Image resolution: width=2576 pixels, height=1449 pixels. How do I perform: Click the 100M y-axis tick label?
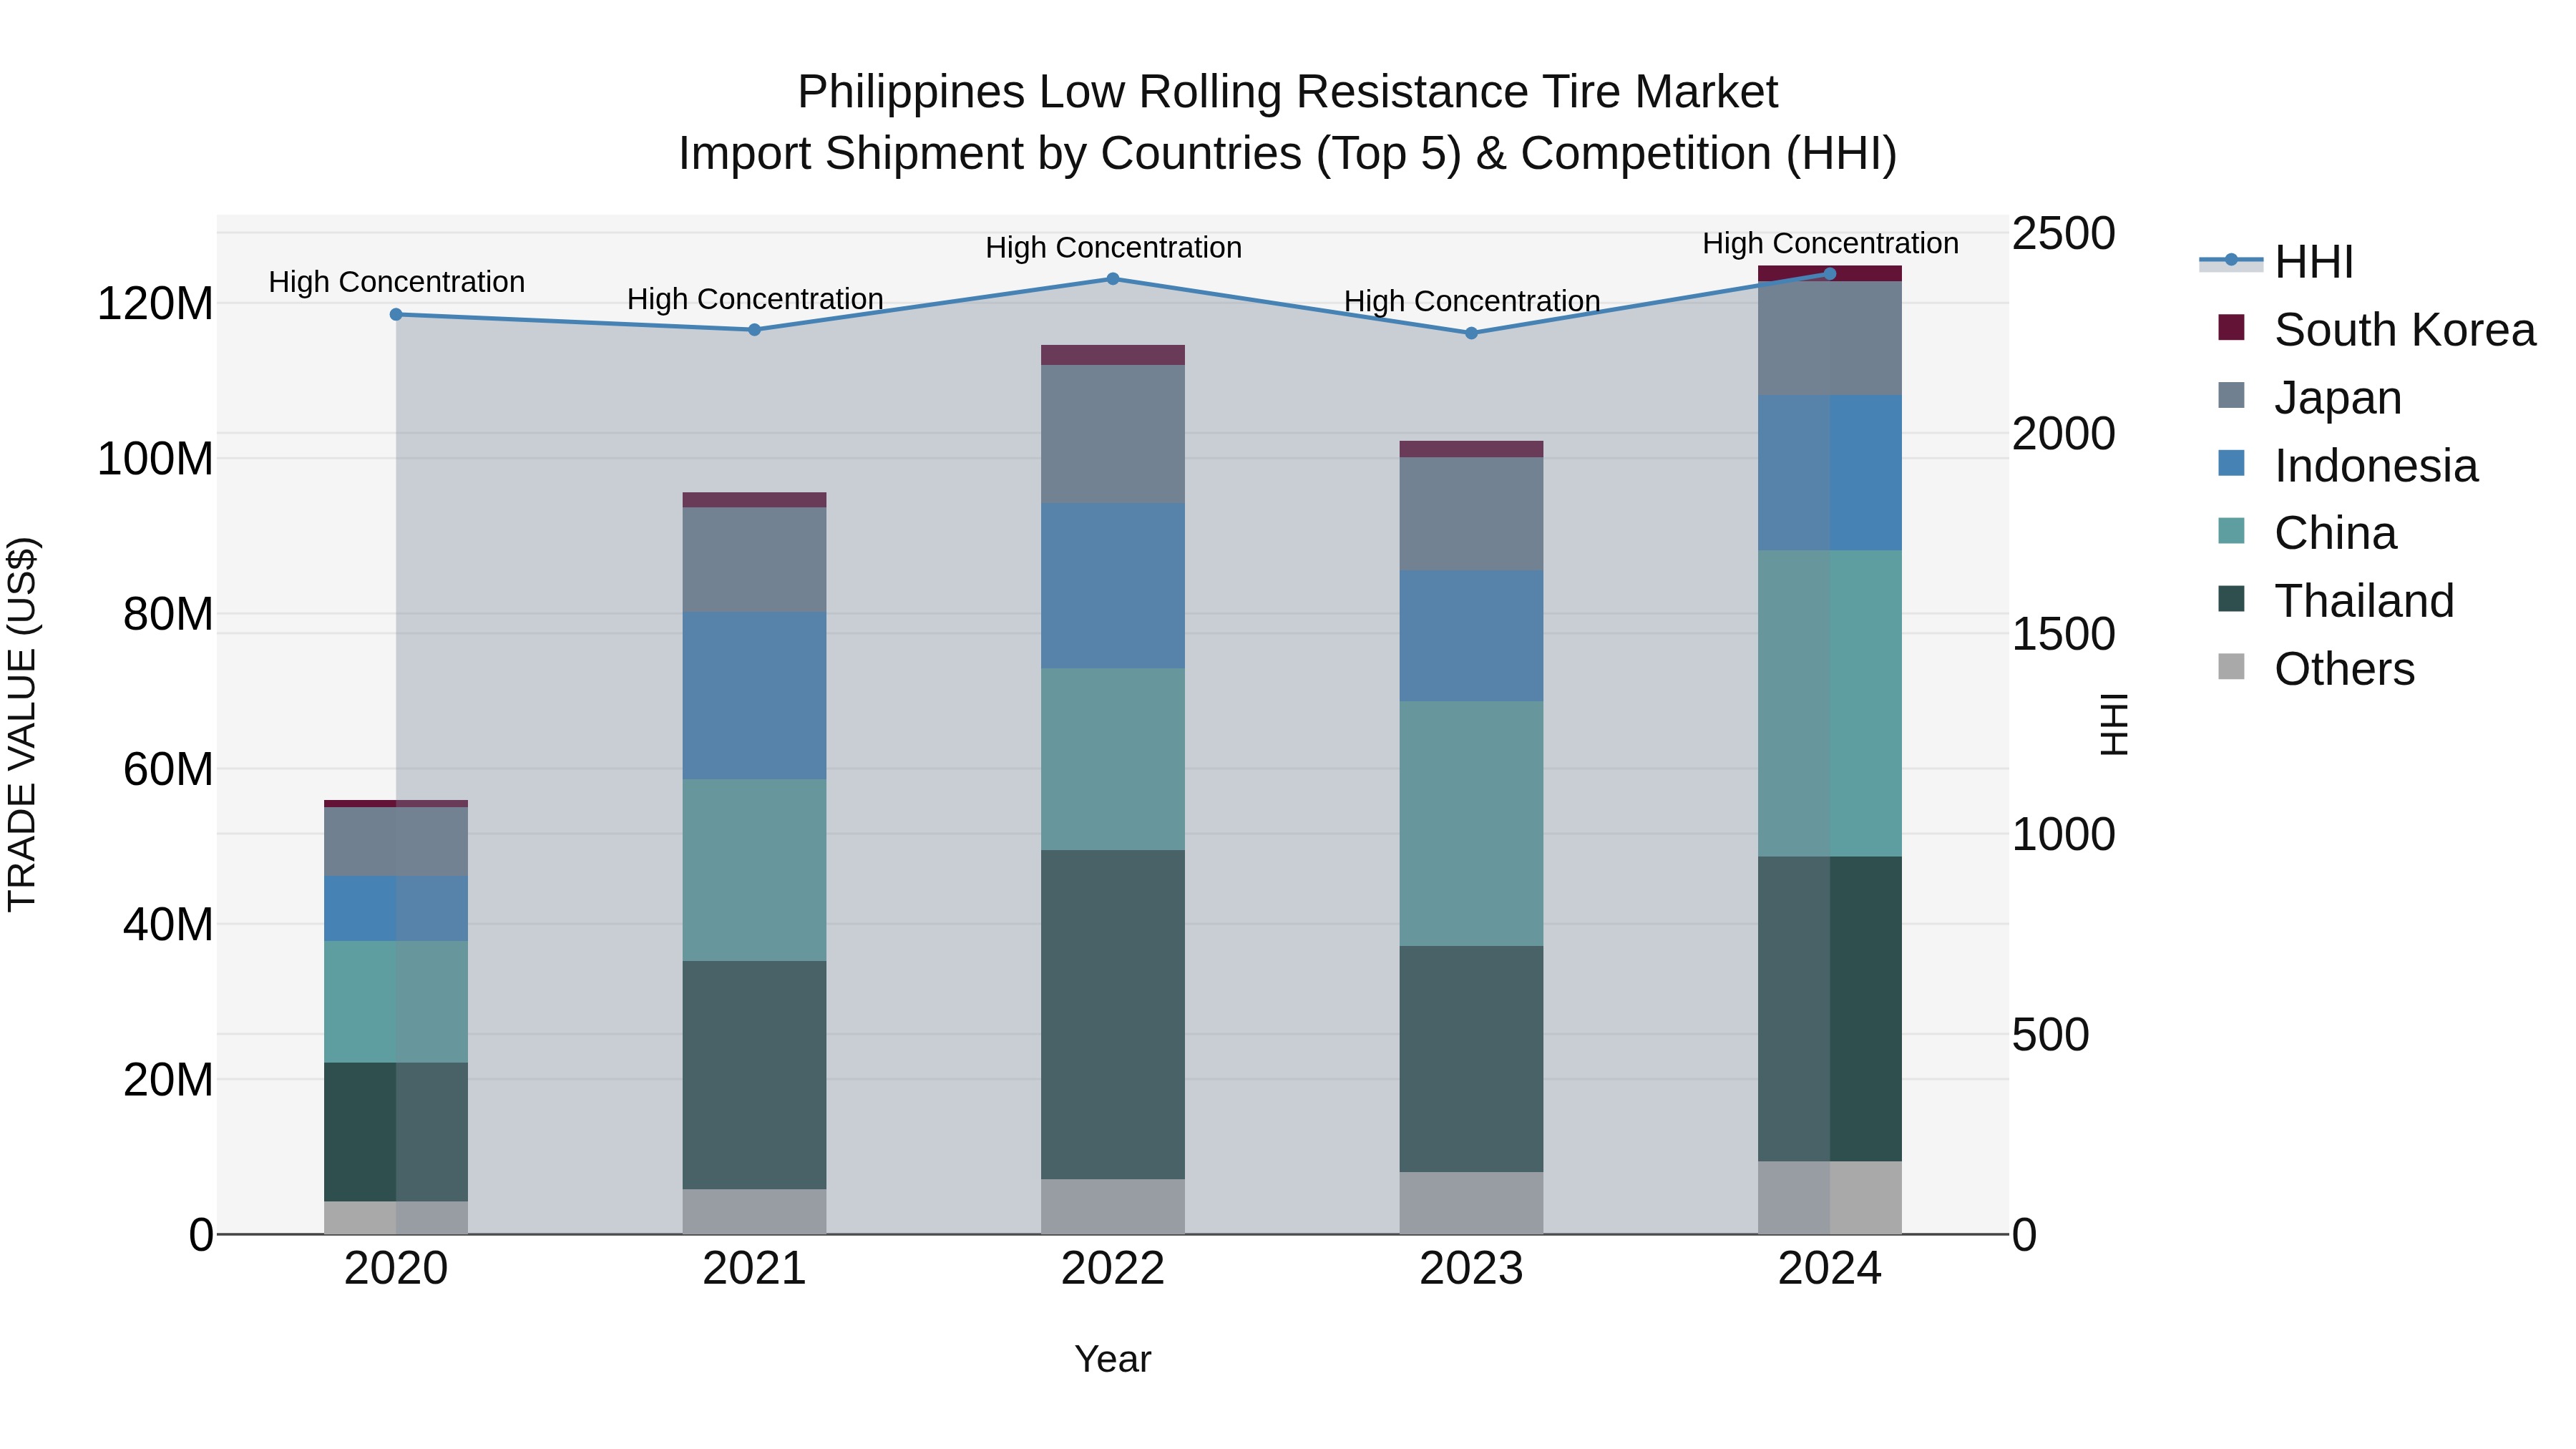tap(155, 459)
